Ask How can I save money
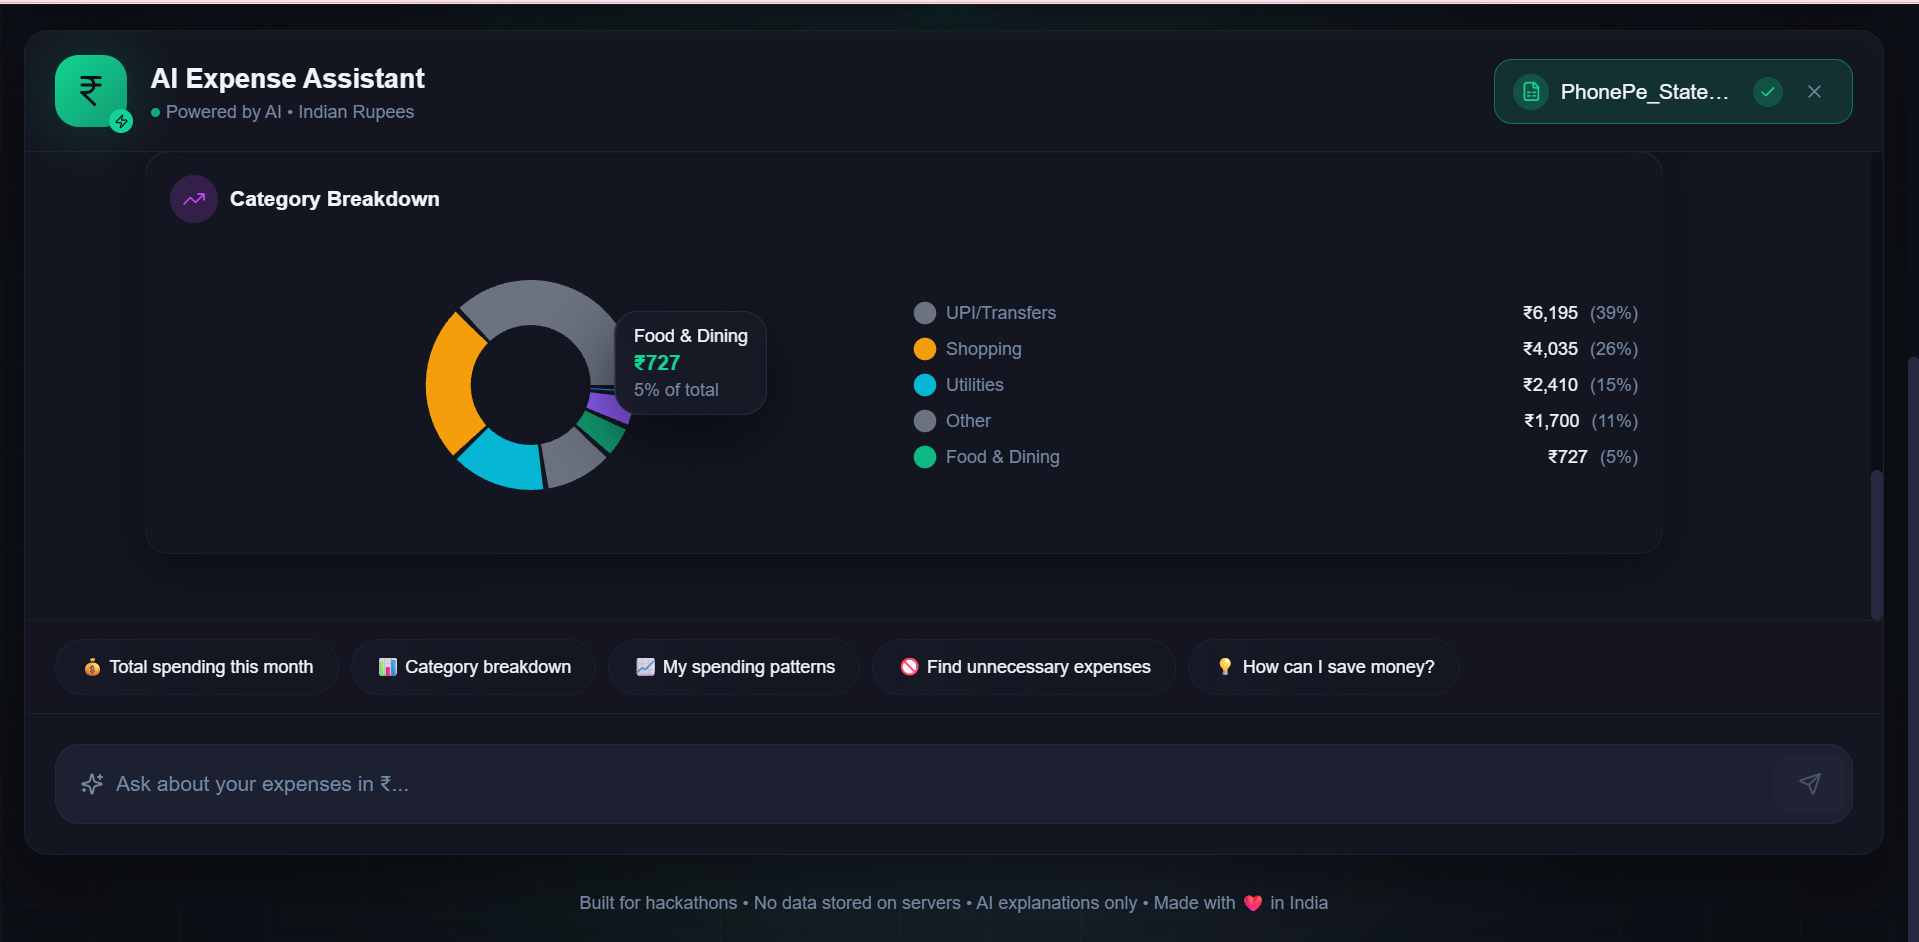 (x=1324, y=667)
